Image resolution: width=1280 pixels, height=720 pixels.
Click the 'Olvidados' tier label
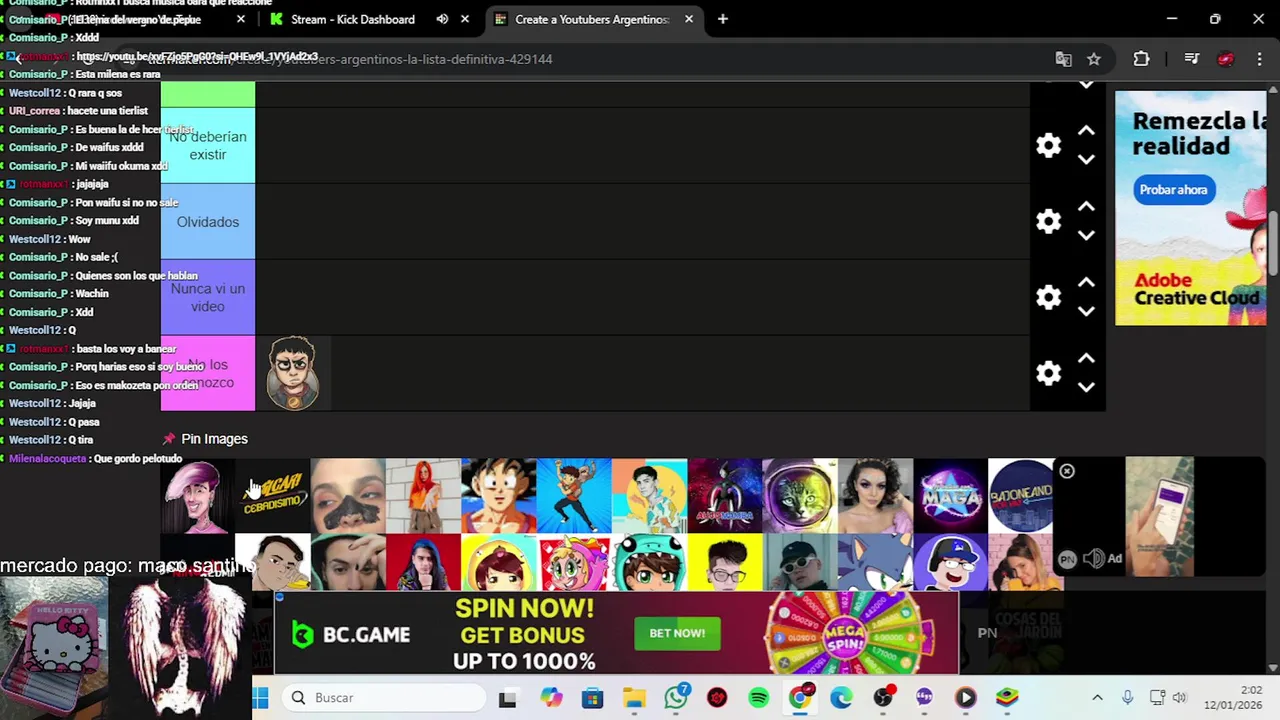point(208,222)
